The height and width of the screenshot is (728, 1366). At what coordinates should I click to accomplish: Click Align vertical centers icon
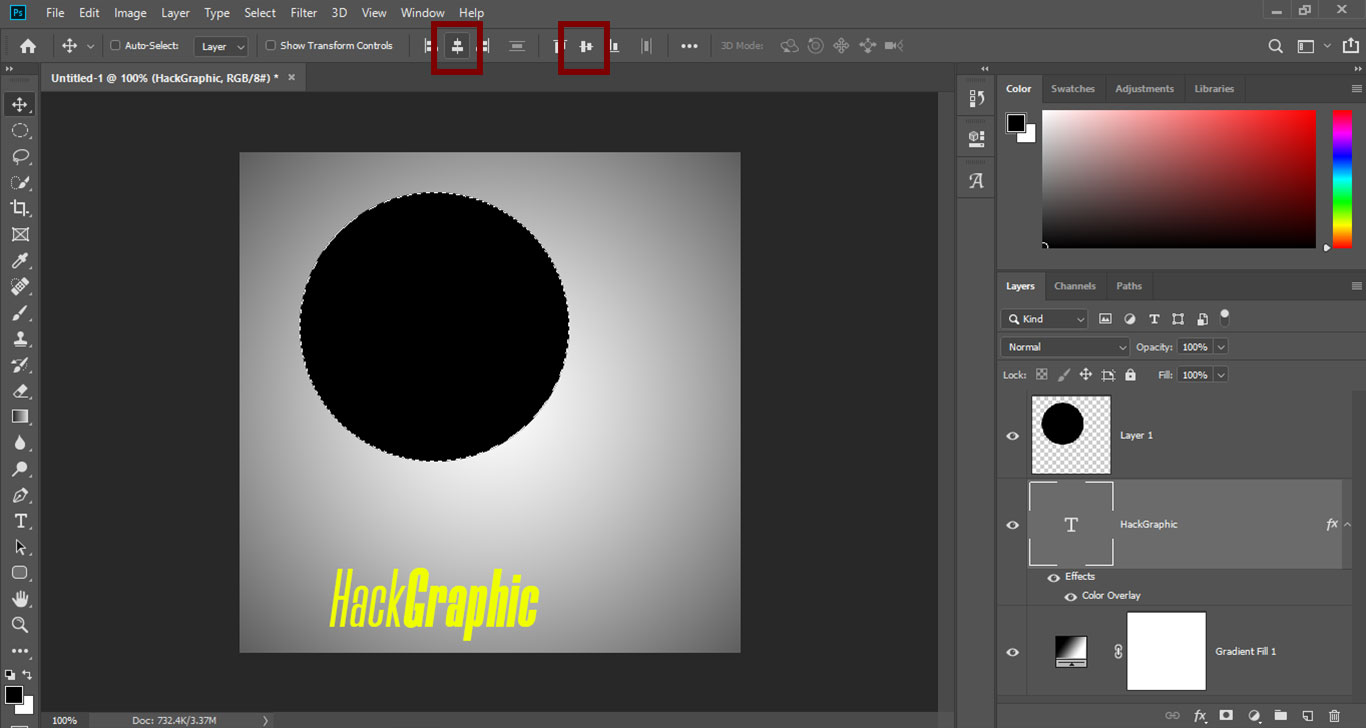coord(586,46)
